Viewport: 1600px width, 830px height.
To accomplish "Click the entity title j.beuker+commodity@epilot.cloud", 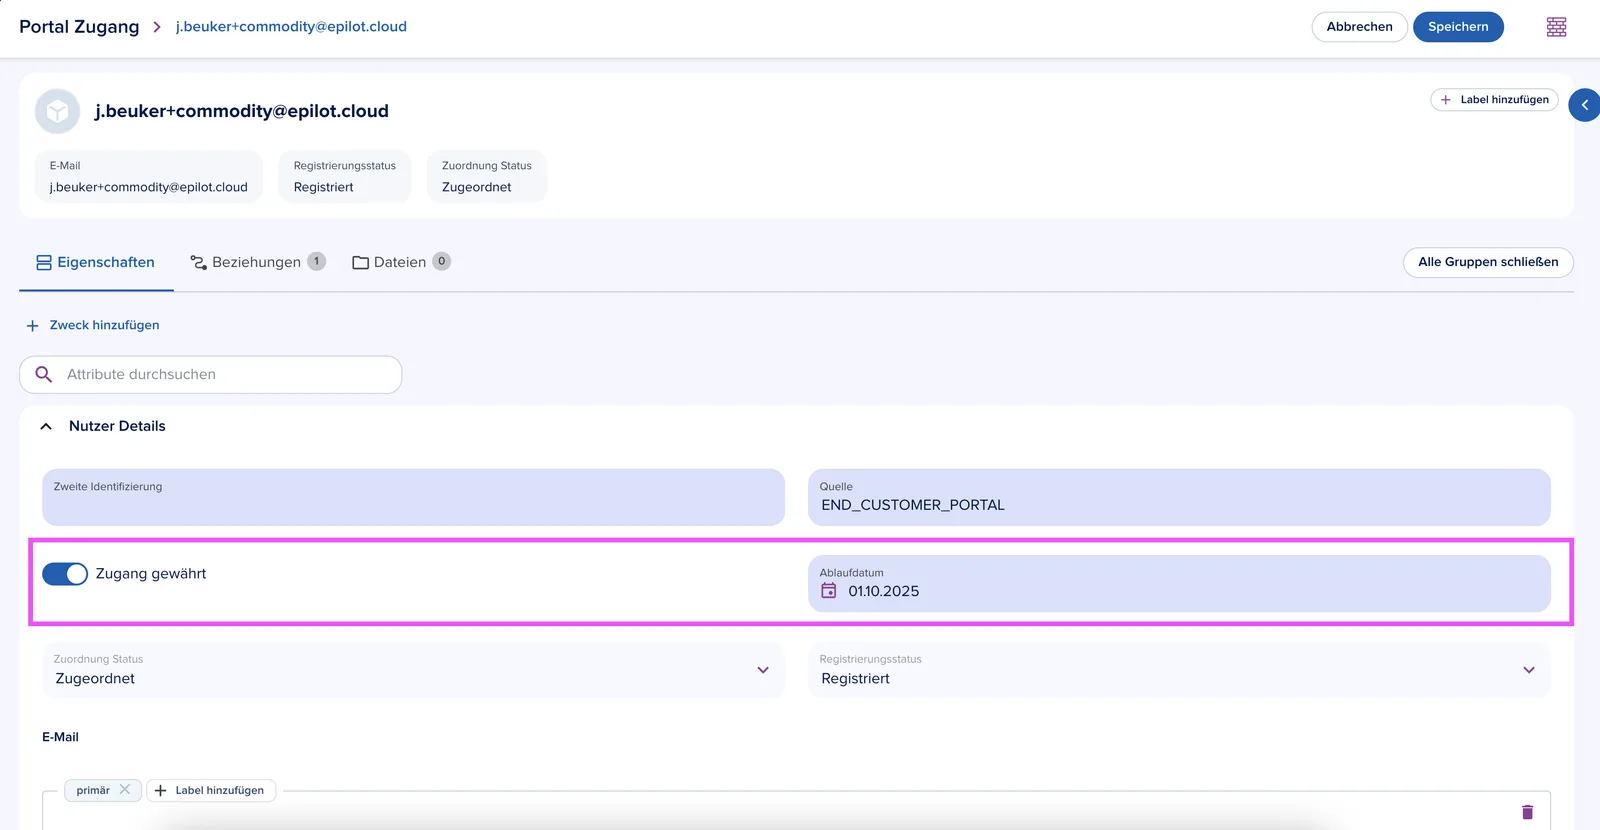I will coord(242,111).
